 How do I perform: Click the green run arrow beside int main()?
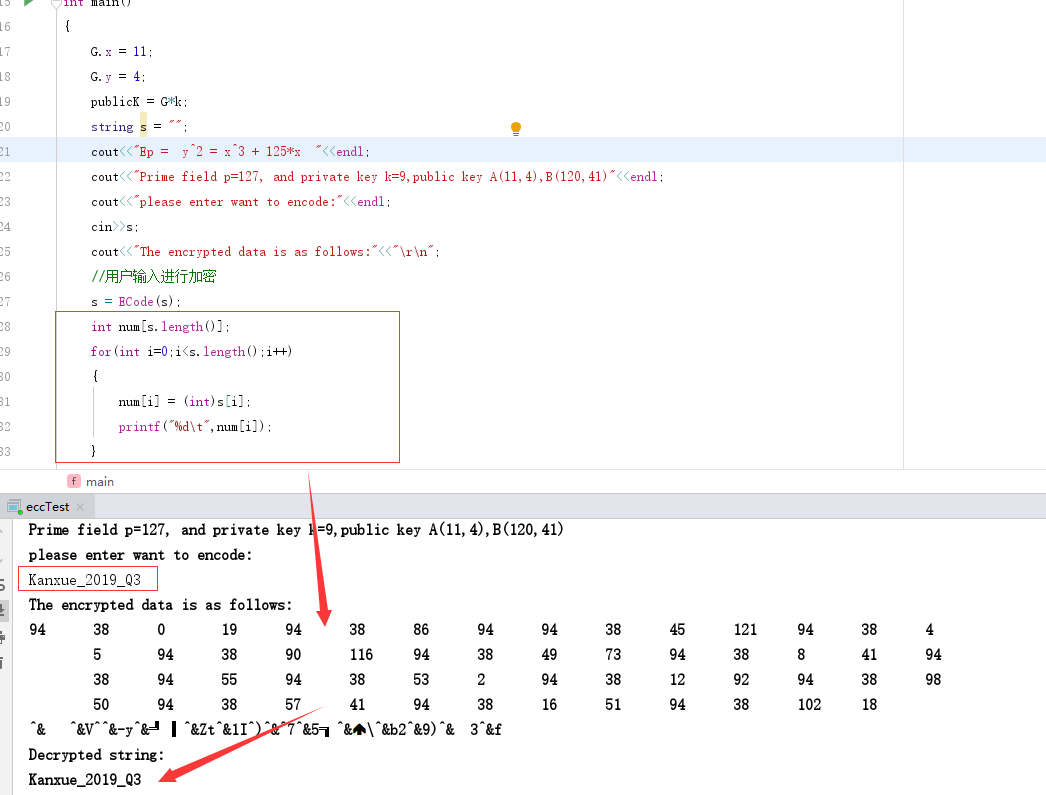29,3
